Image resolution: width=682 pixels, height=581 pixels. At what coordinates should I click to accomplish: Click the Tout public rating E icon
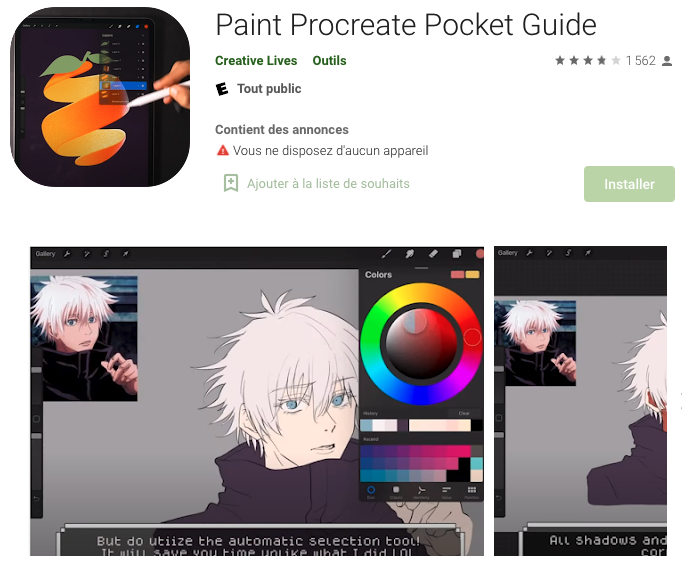(x=222, y=89)
